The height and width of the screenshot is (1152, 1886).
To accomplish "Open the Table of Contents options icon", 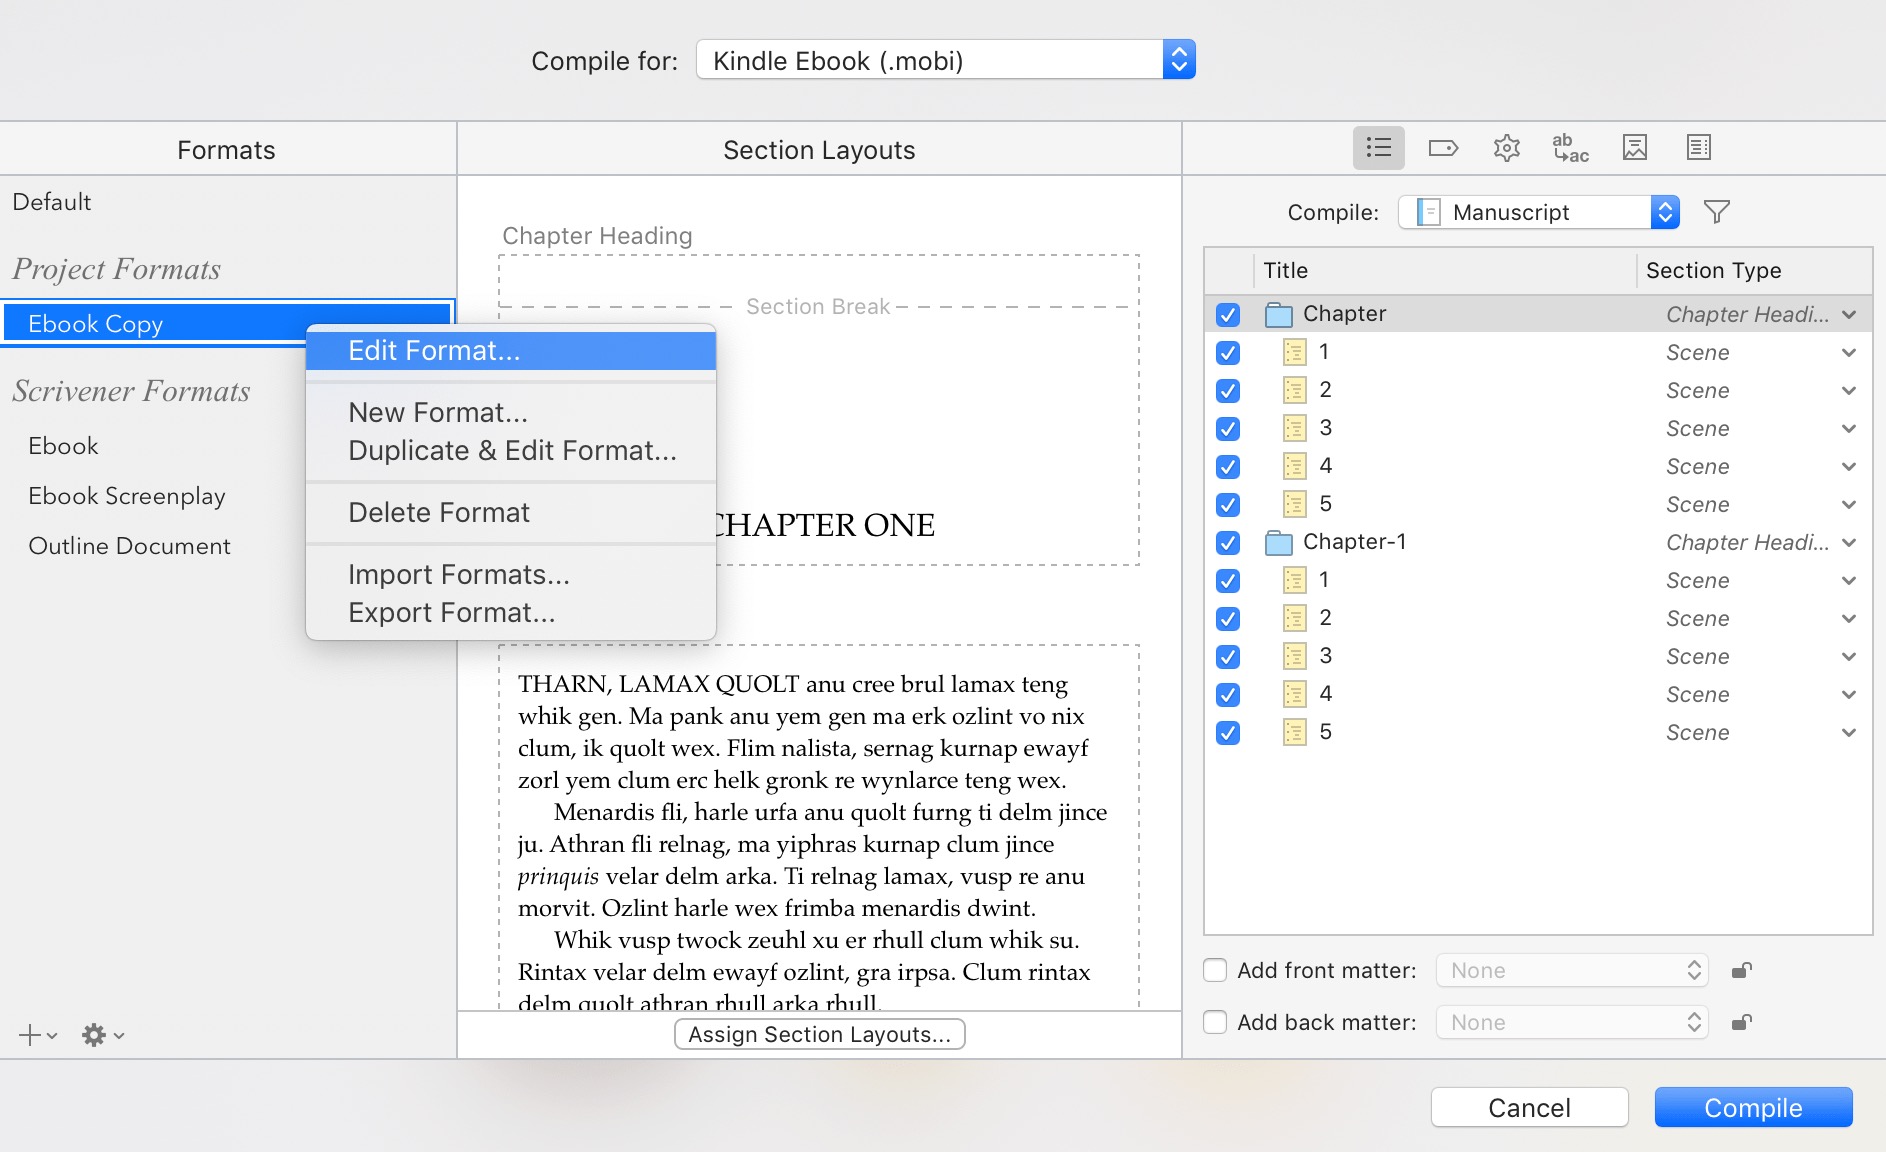I will point(1698,148).
